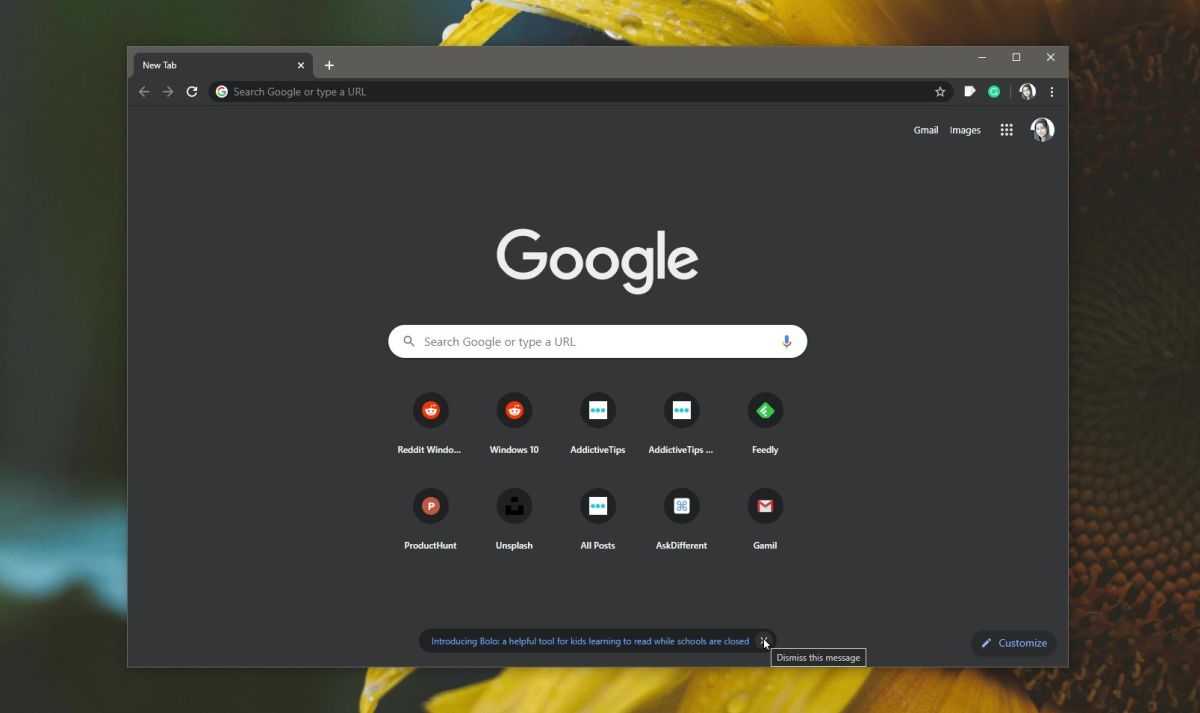Open the AskDifferent shortcut
1200x713 pixels.
[x=681, y=506]
